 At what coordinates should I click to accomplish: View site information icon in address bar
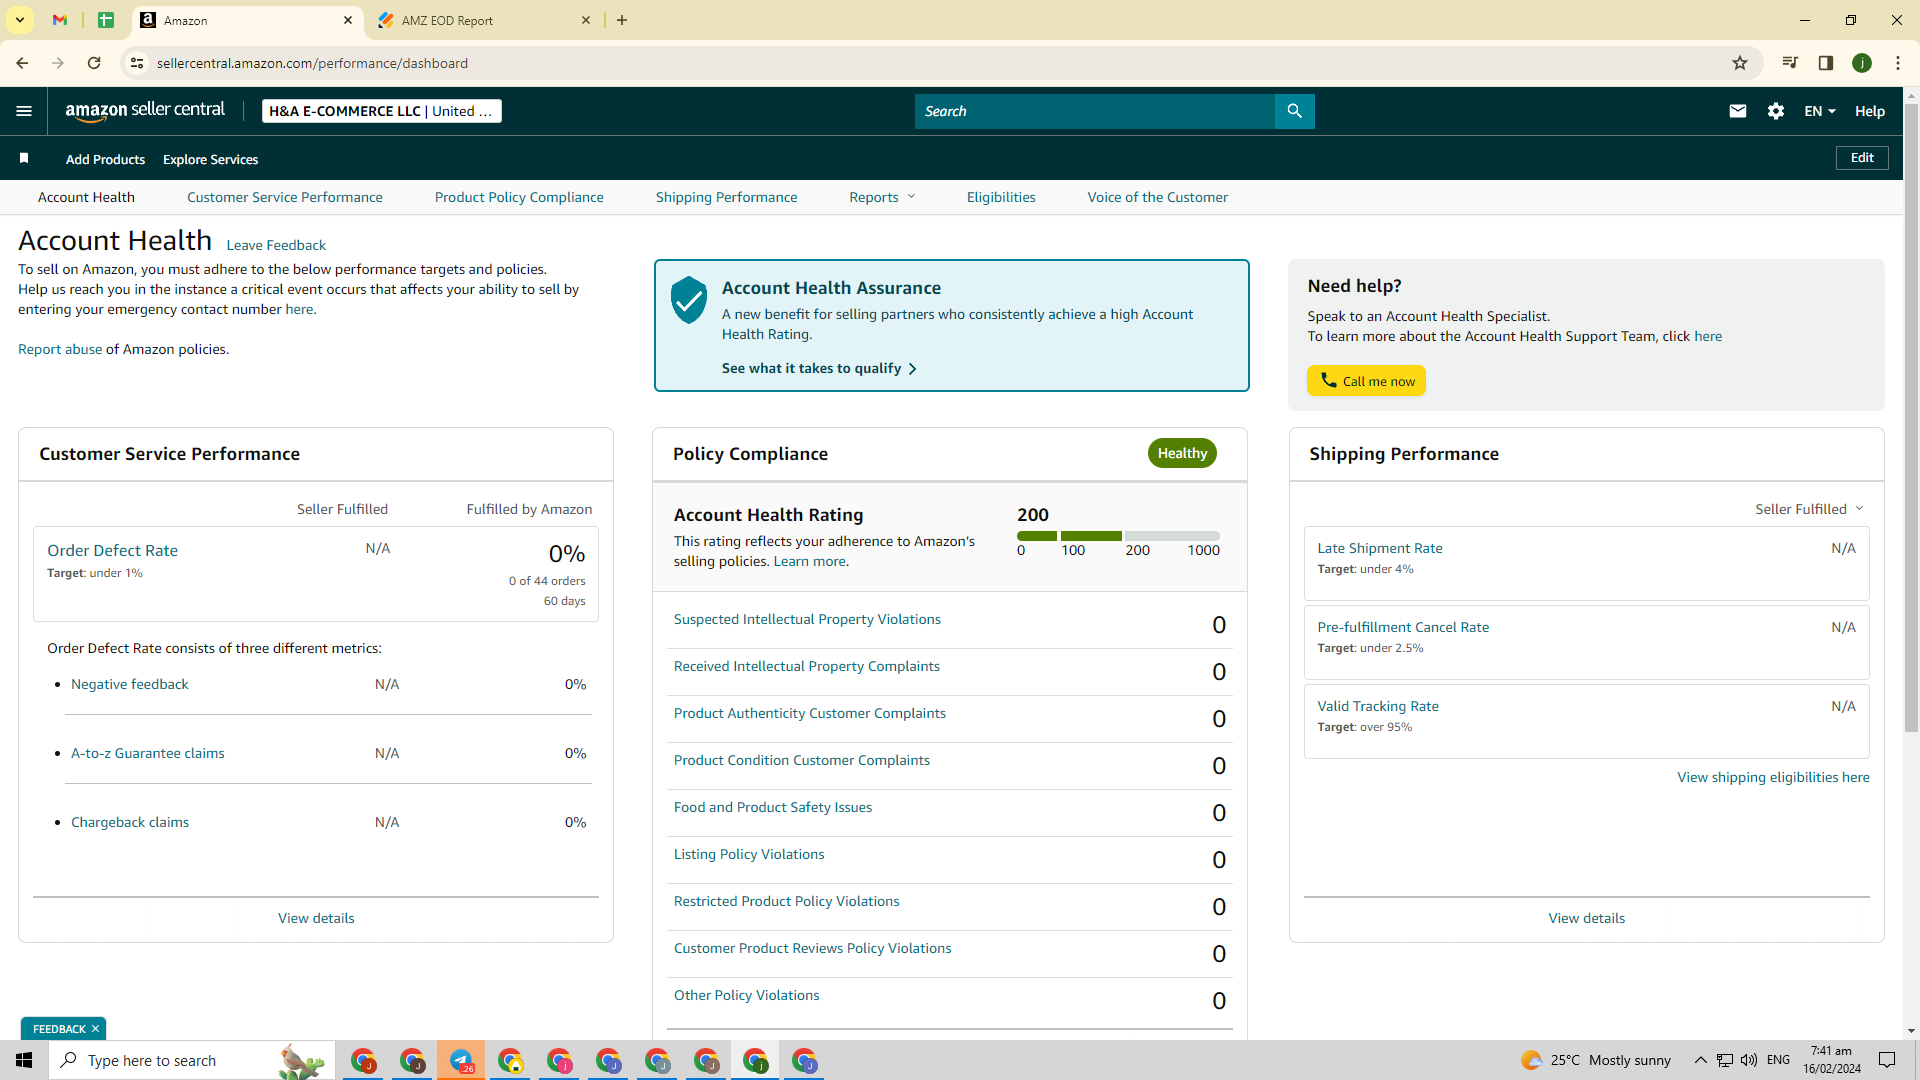(137, 63)
